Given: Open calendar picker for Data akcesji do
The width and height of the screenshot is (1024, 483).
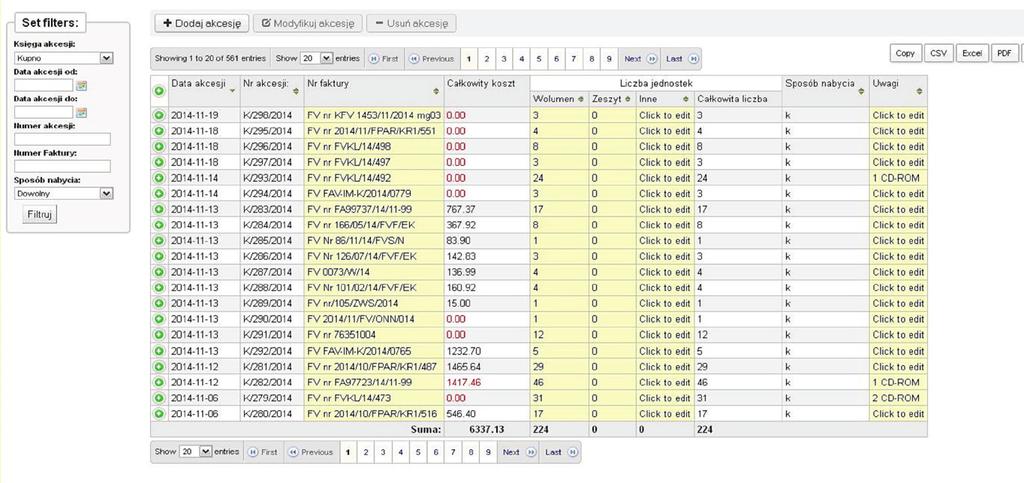Looking at the screenshot, I should point(82,113).
